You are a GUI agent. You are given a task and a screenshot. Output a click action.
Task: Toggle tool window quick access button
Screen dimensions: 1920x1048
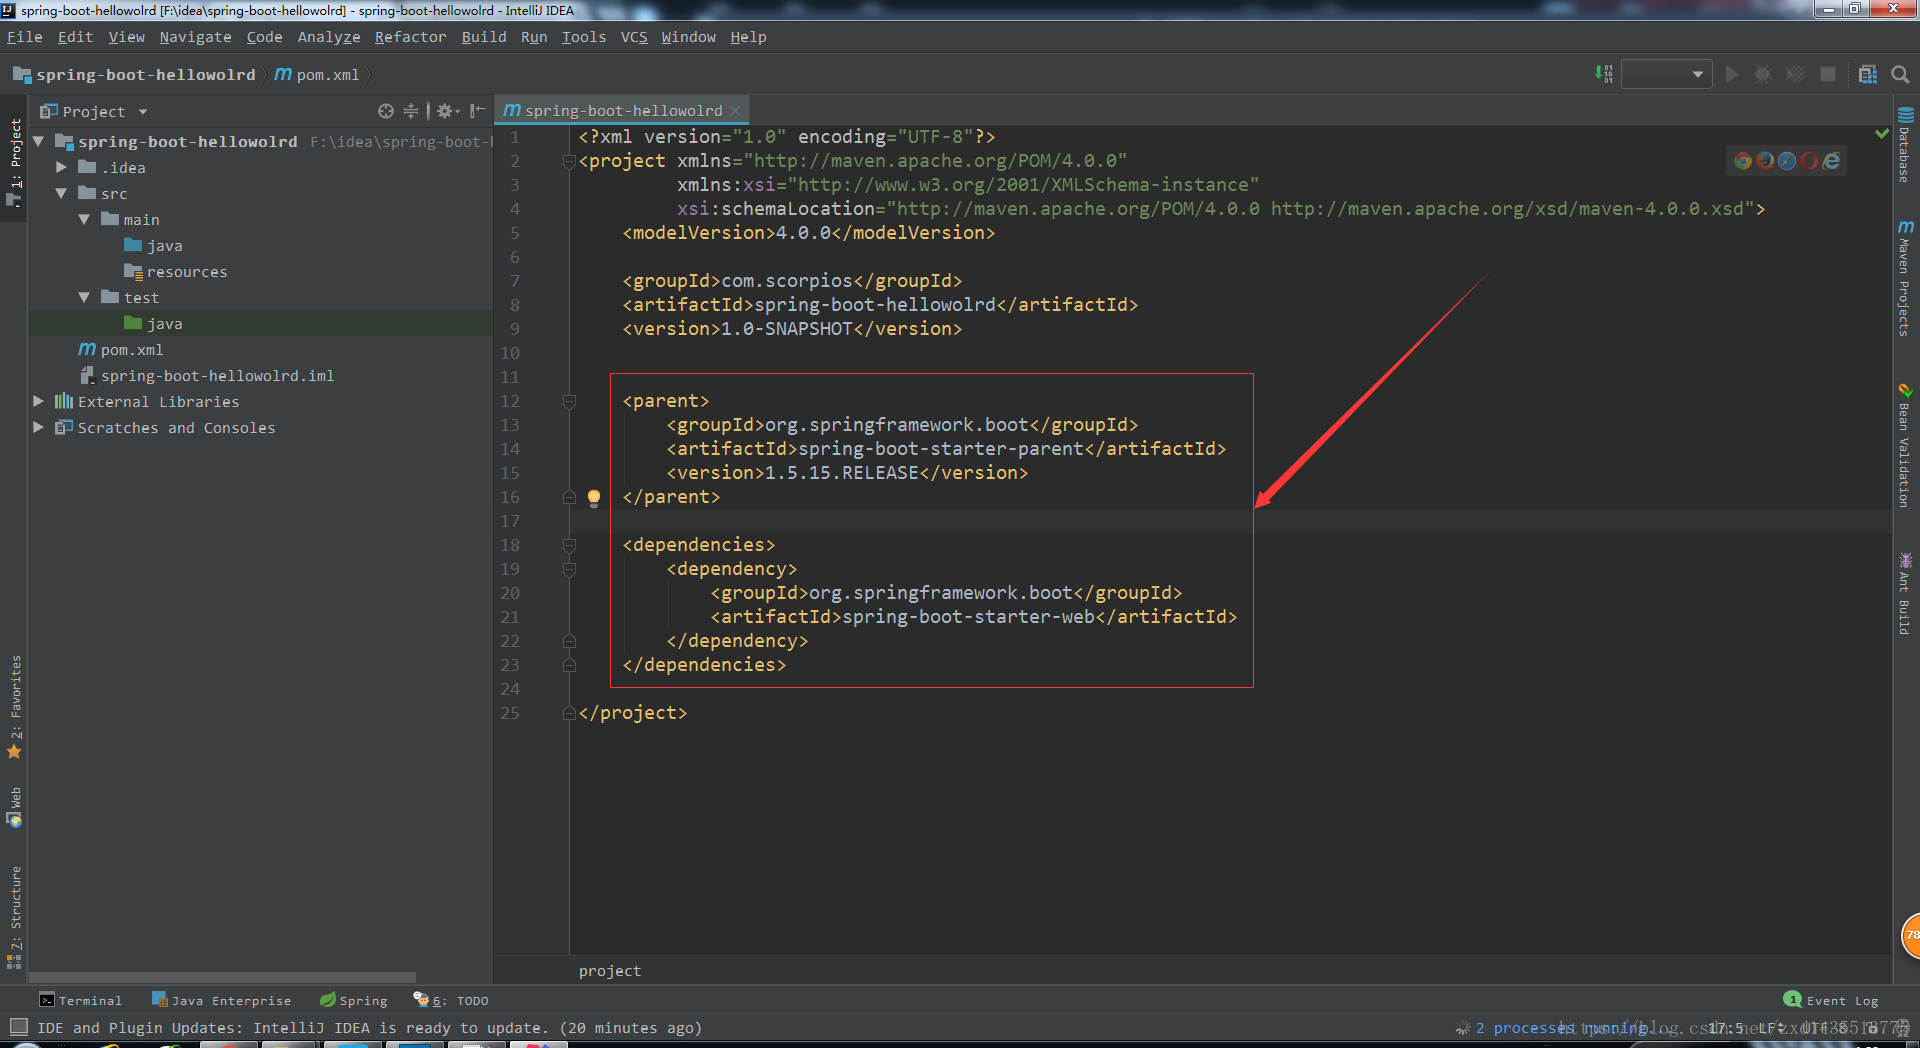point(18,1027)
